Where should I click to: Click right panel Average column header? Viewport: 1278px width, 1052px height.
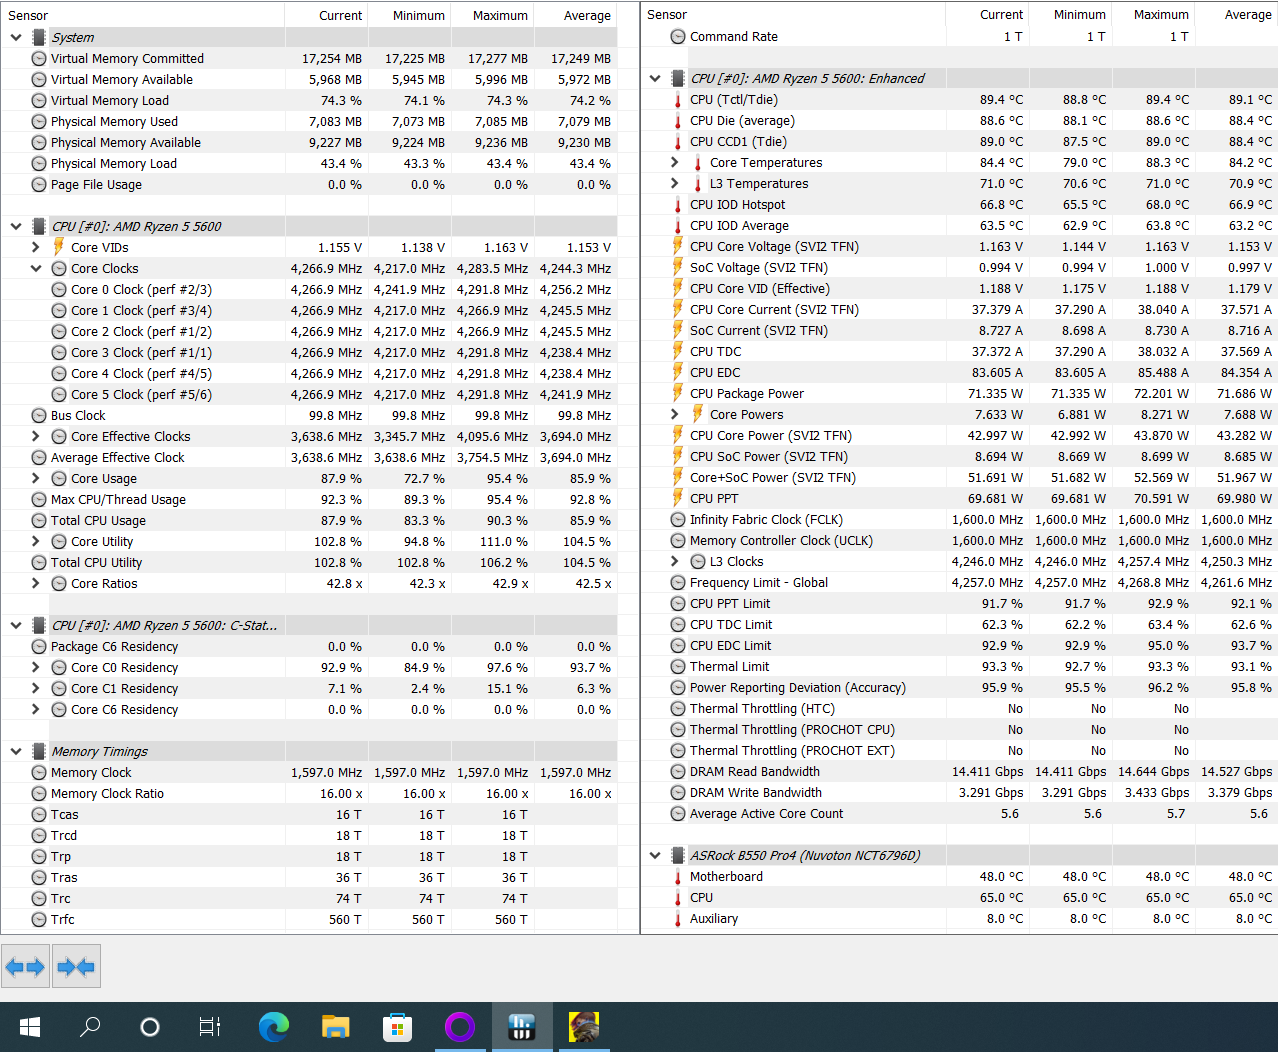coord(1237,15)
